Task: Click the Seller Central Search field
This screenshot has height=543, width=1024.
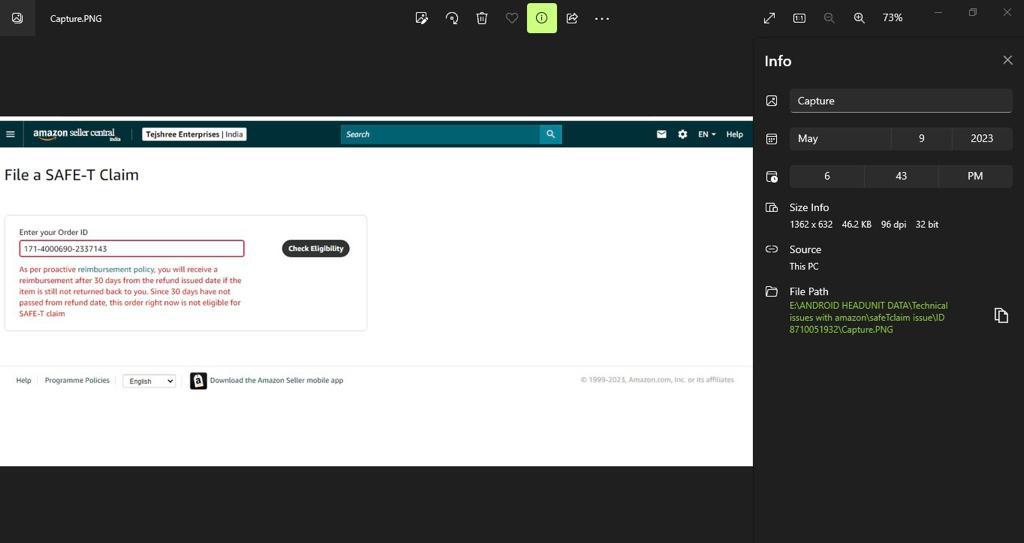Action: click(x=440, y=134)
